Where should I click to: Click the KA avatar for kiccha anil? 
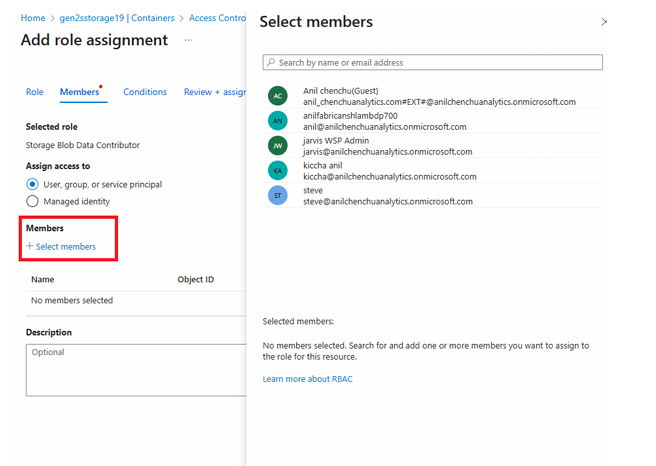(278, 171)
